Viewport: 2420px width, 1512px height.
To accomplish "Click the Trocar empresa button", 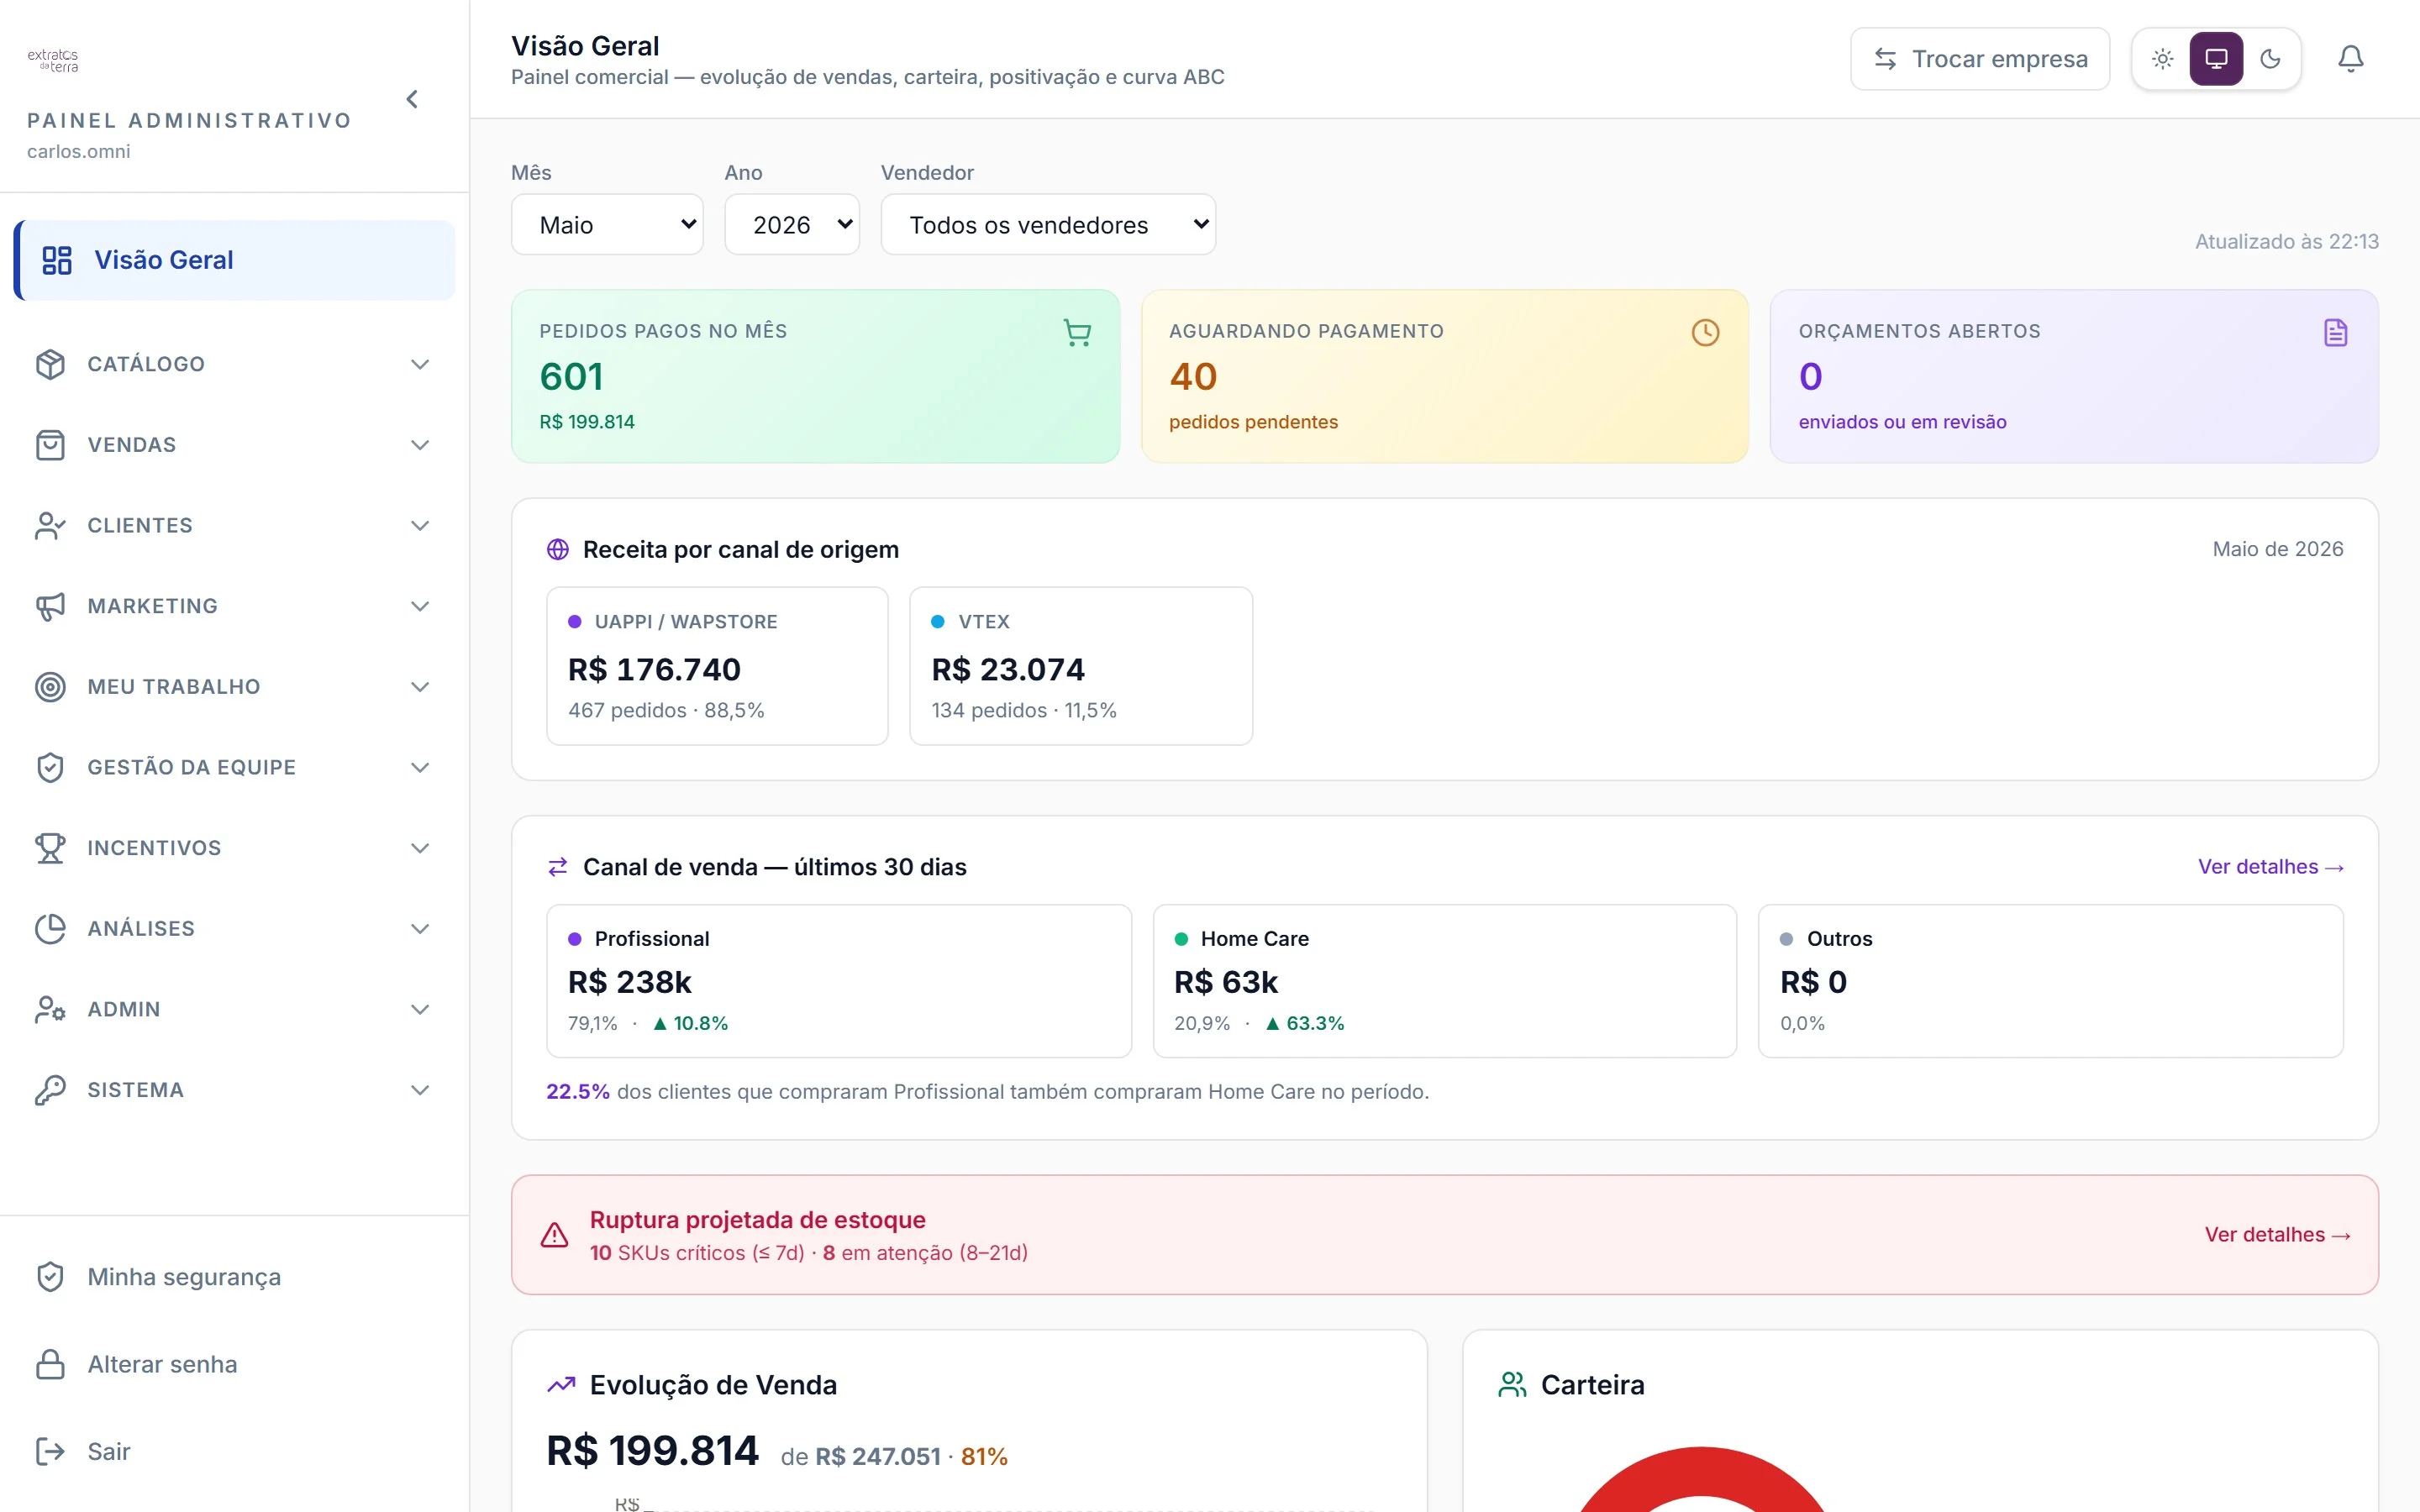I will (x=1980, y=59).
